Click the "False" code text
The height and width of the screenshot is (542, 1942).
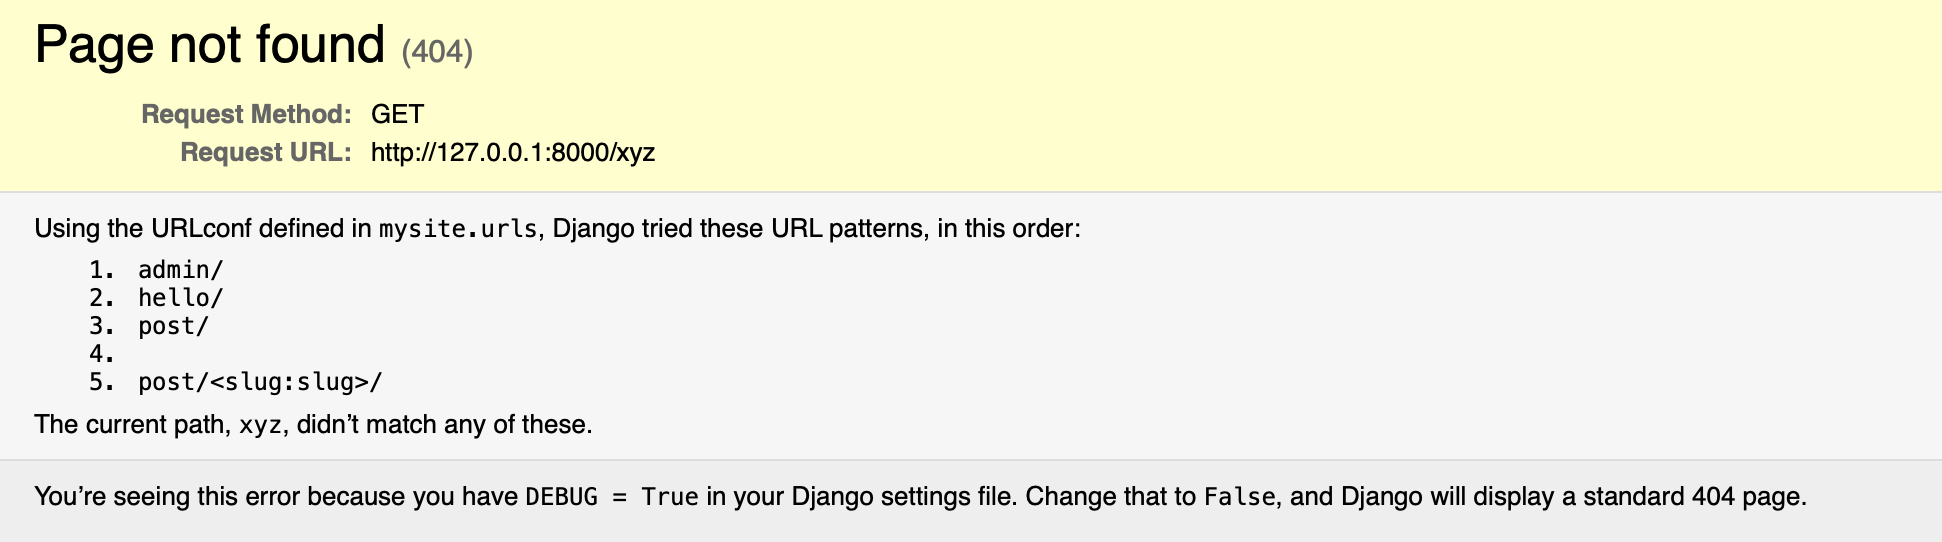(1239, 497)
